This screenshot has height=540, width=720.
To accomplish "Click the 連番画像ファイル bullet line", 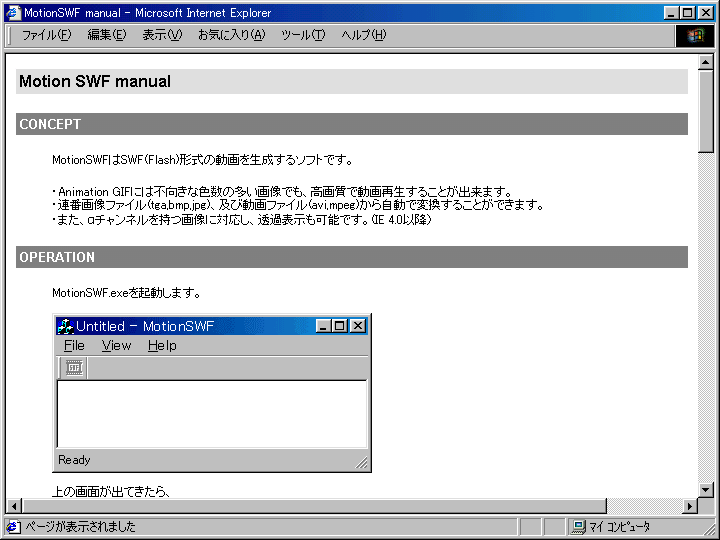I will pyautogui.click(x=298, y=205).
